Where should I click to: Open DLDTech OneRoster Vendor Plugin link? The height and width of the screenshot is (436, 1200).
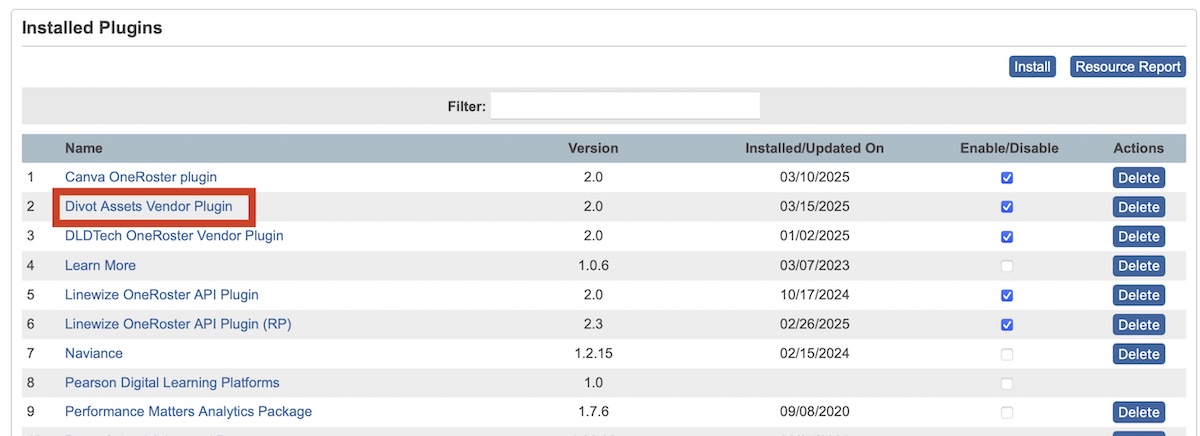coord(174,236)
